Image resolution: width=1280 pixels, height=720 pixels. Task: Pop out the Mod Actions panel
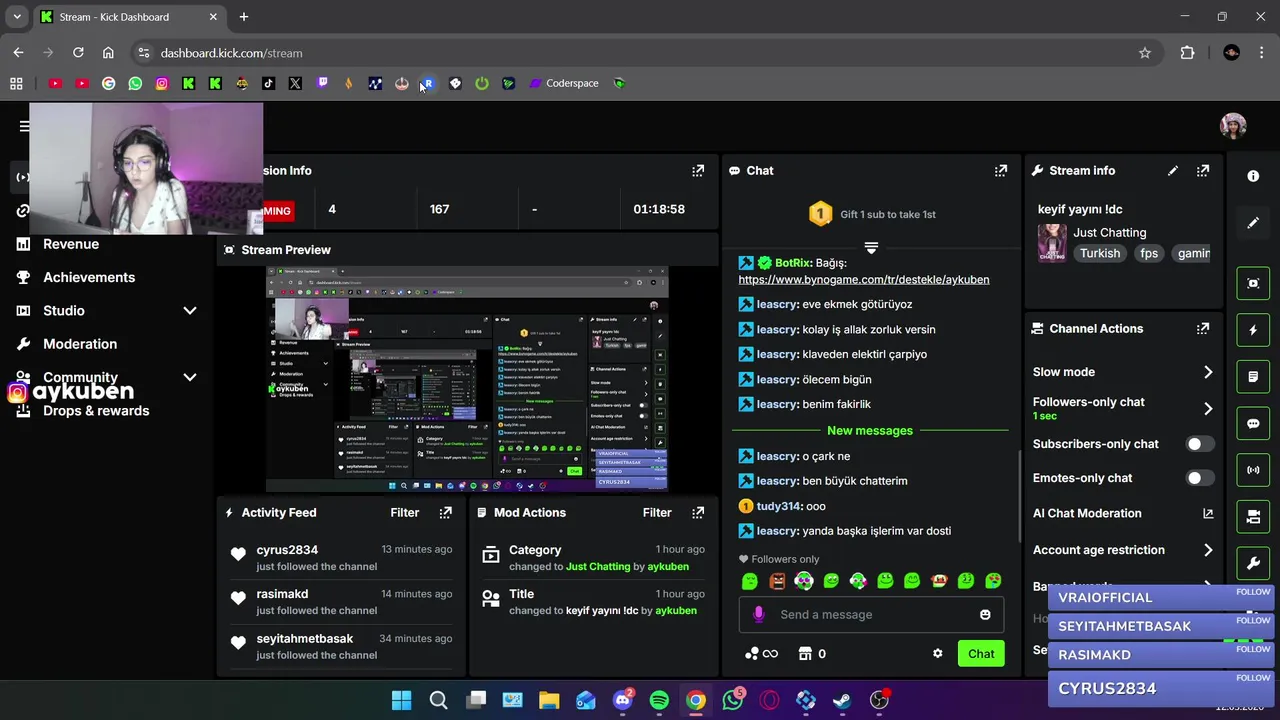click(x=698, y=512)
